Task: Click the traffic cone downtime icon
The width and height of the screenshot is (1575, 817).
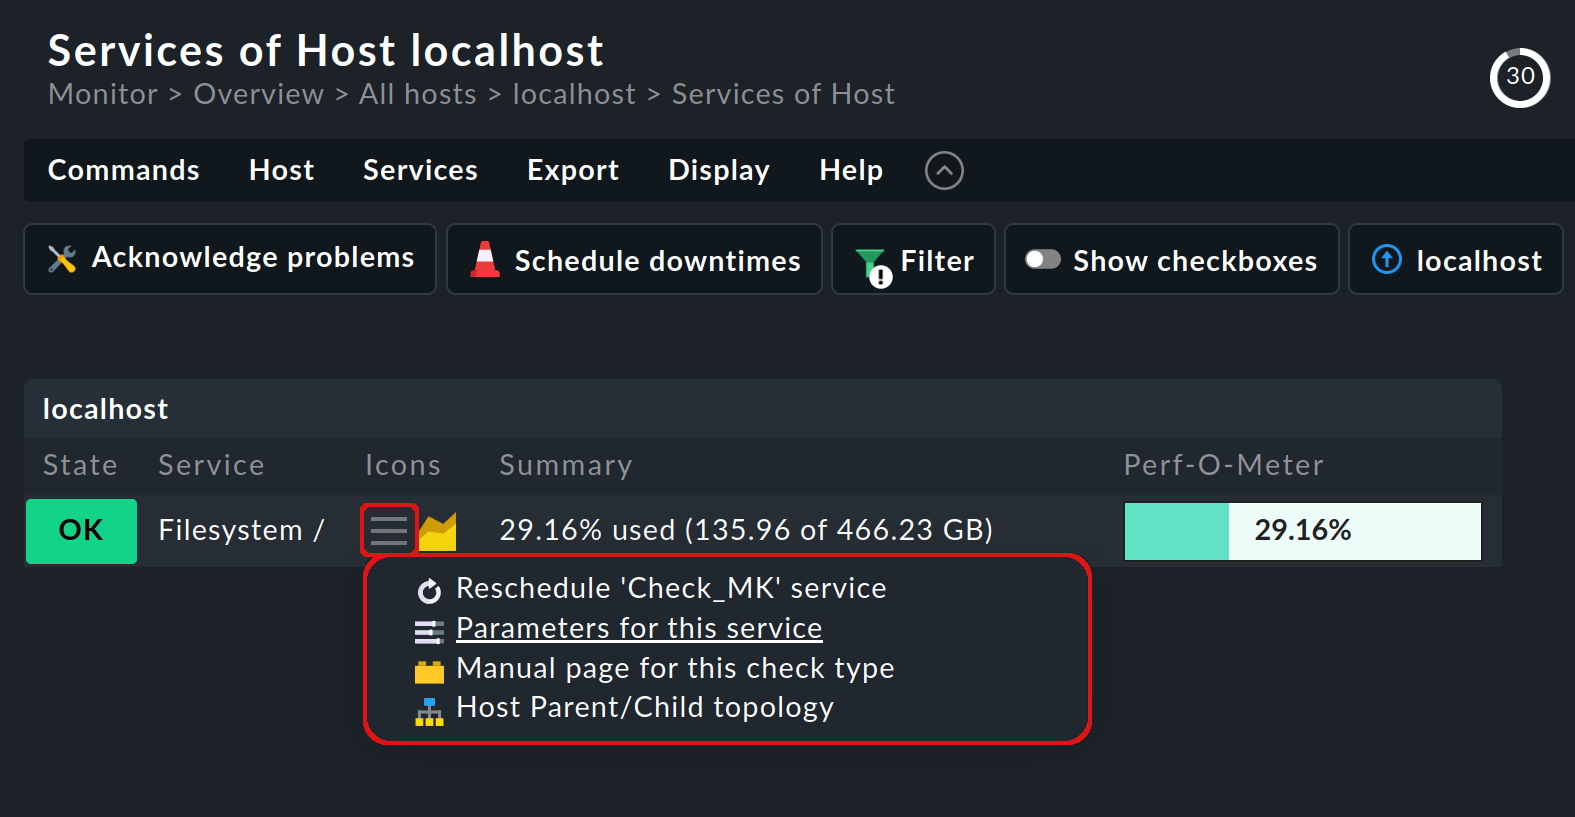Action: [x=485, y=259]
